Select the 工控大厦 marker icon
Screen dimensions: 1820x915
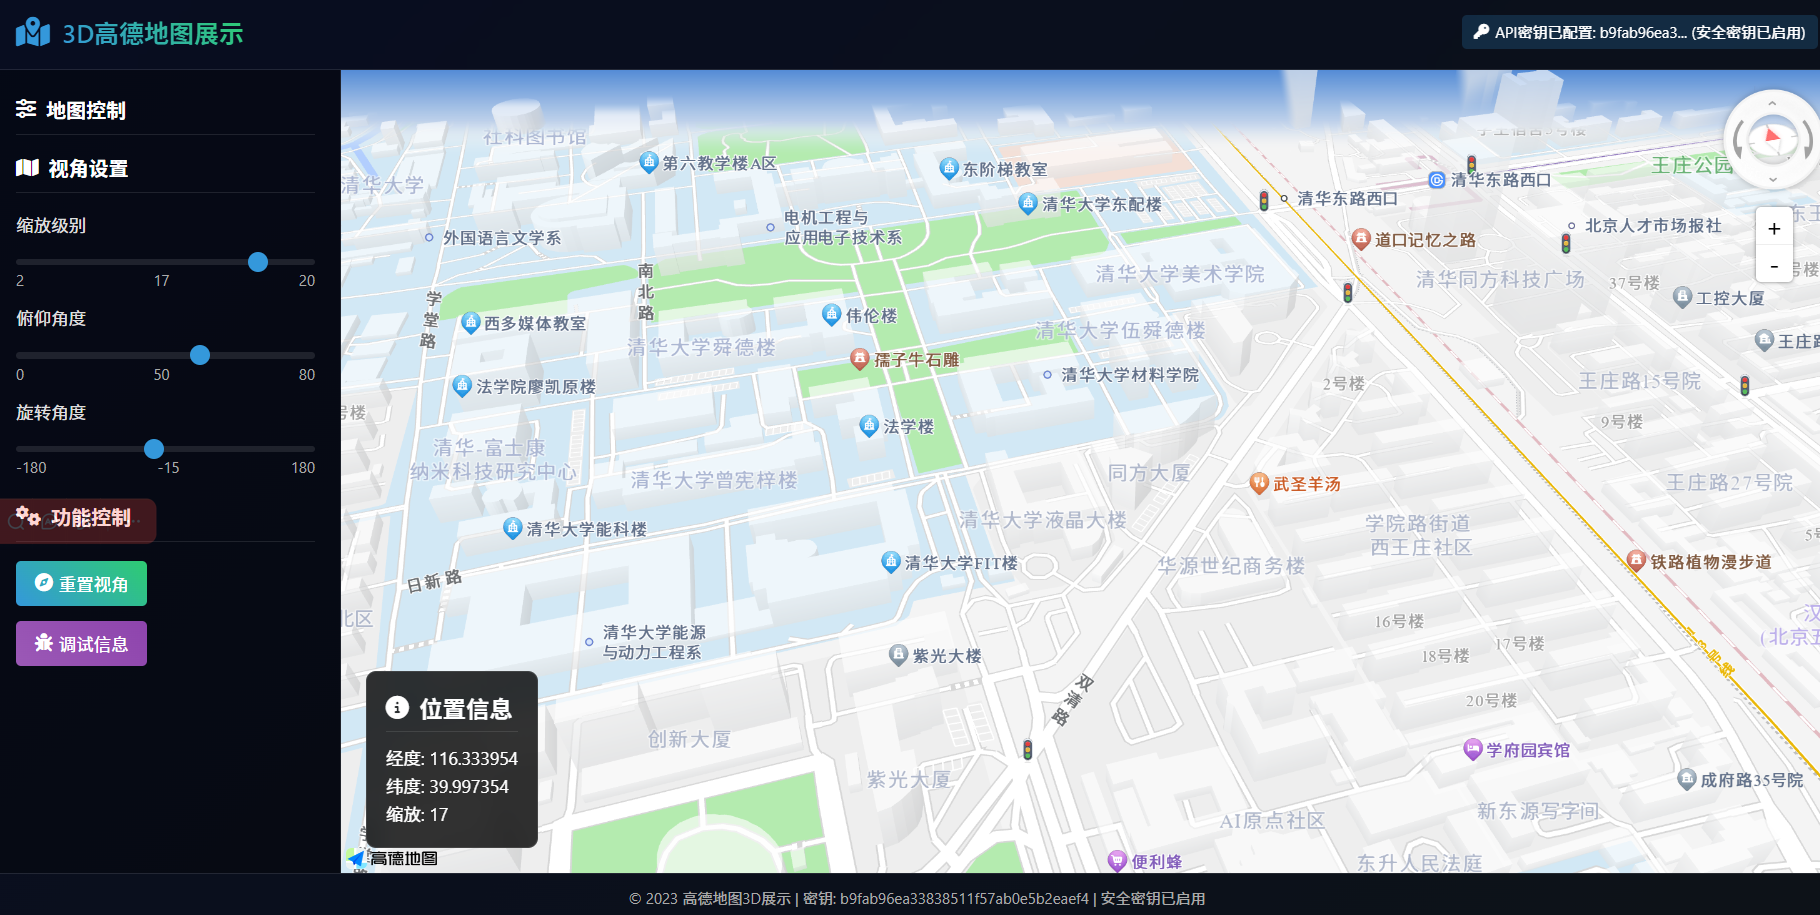coord(1683,296)
